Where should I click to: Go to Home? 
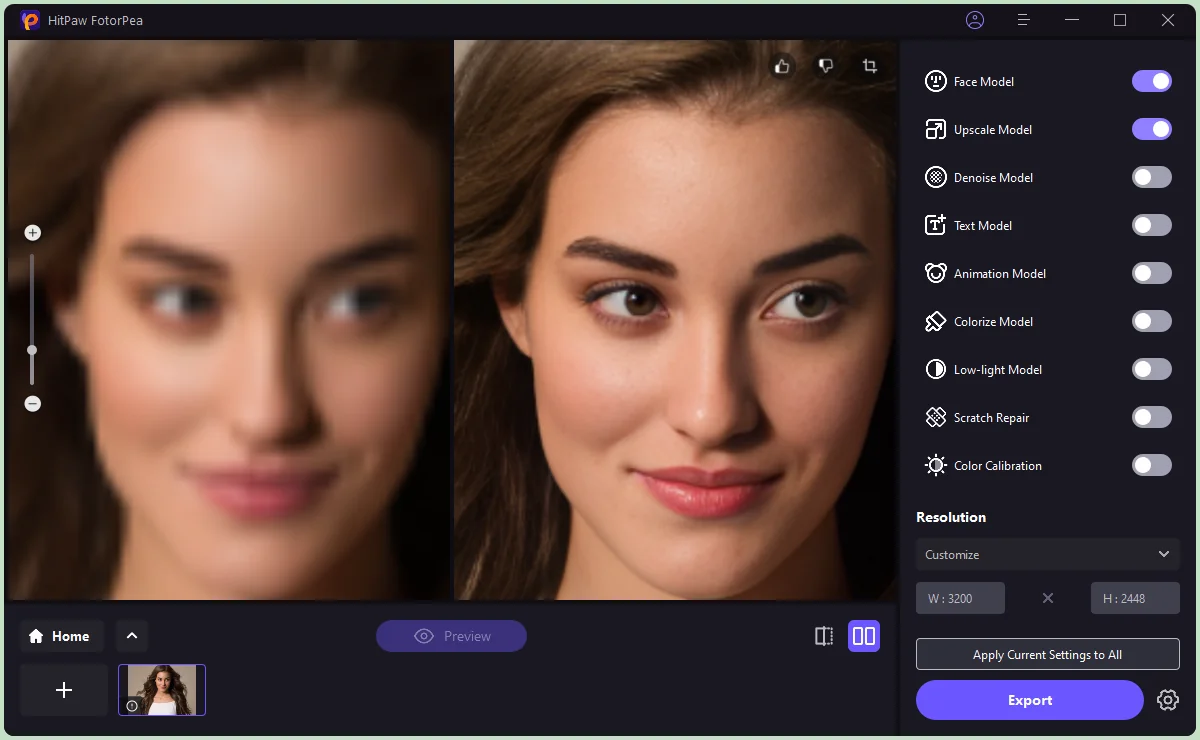pos(60,636)
